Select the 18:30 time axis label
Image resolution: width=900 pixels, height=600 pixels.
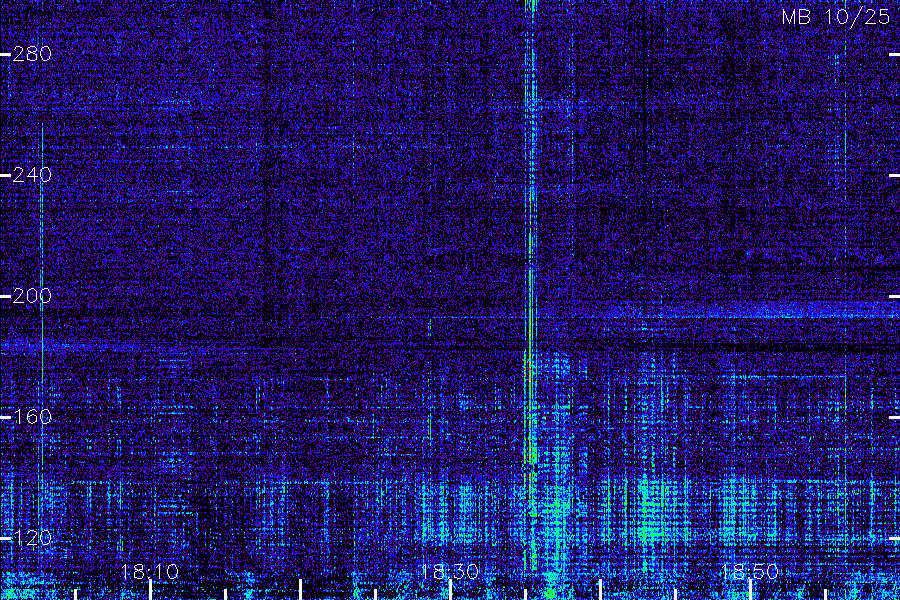449,571
